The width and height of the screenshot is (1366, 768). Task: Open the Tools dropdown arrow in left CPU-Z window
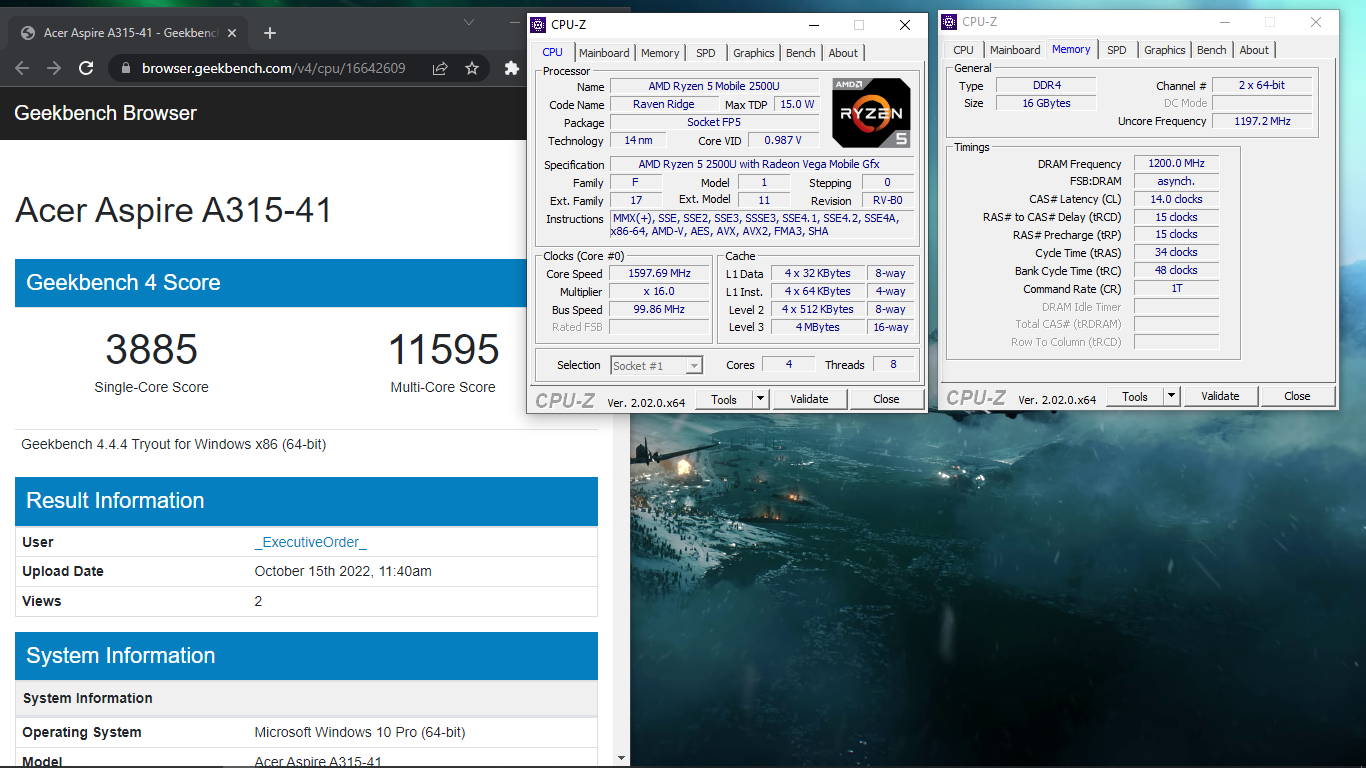[760, 399]
